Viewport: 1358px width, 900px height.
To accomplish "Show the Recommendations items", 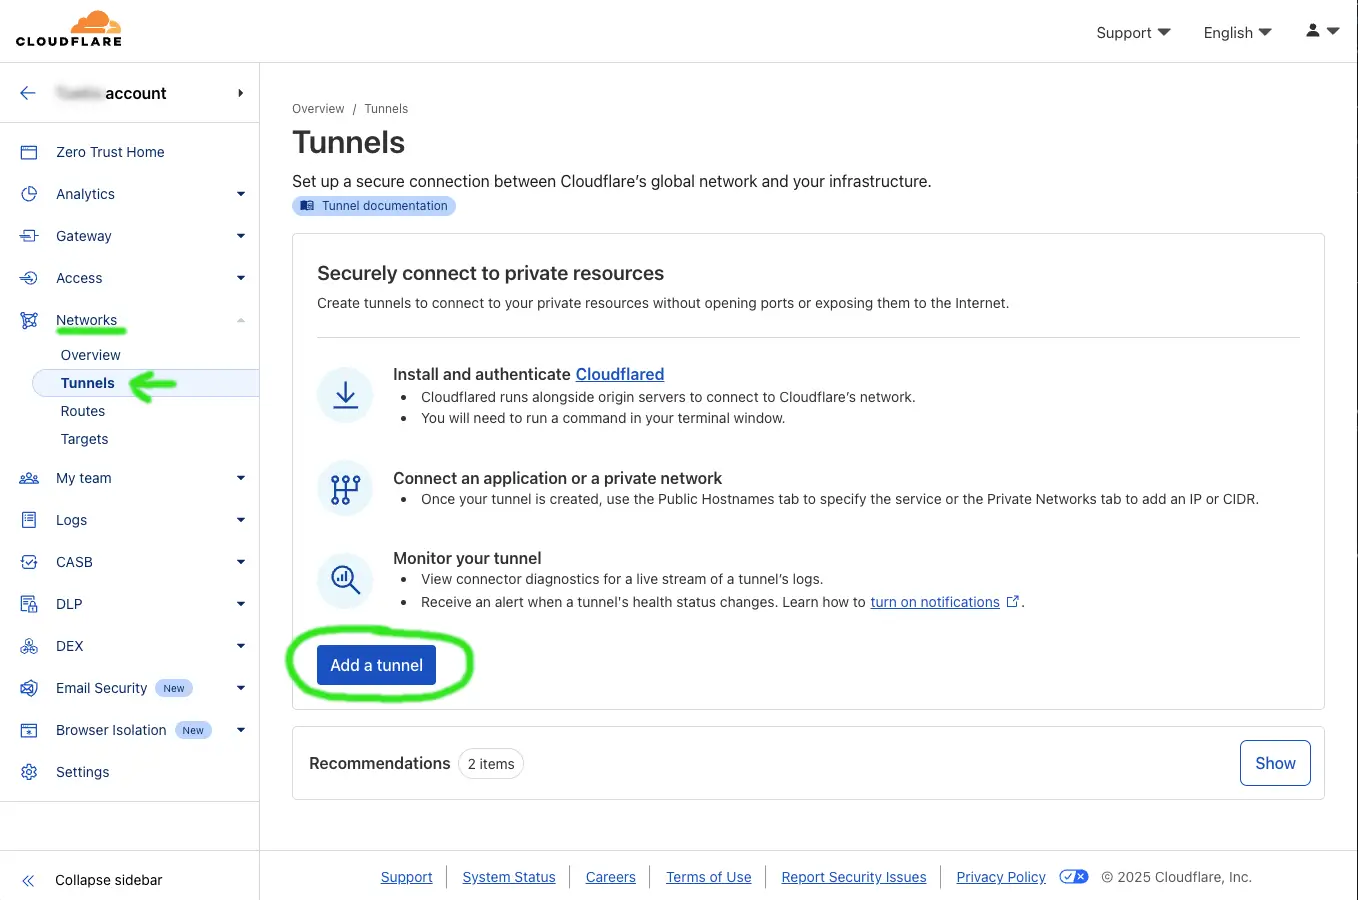I will [1274, 762].
